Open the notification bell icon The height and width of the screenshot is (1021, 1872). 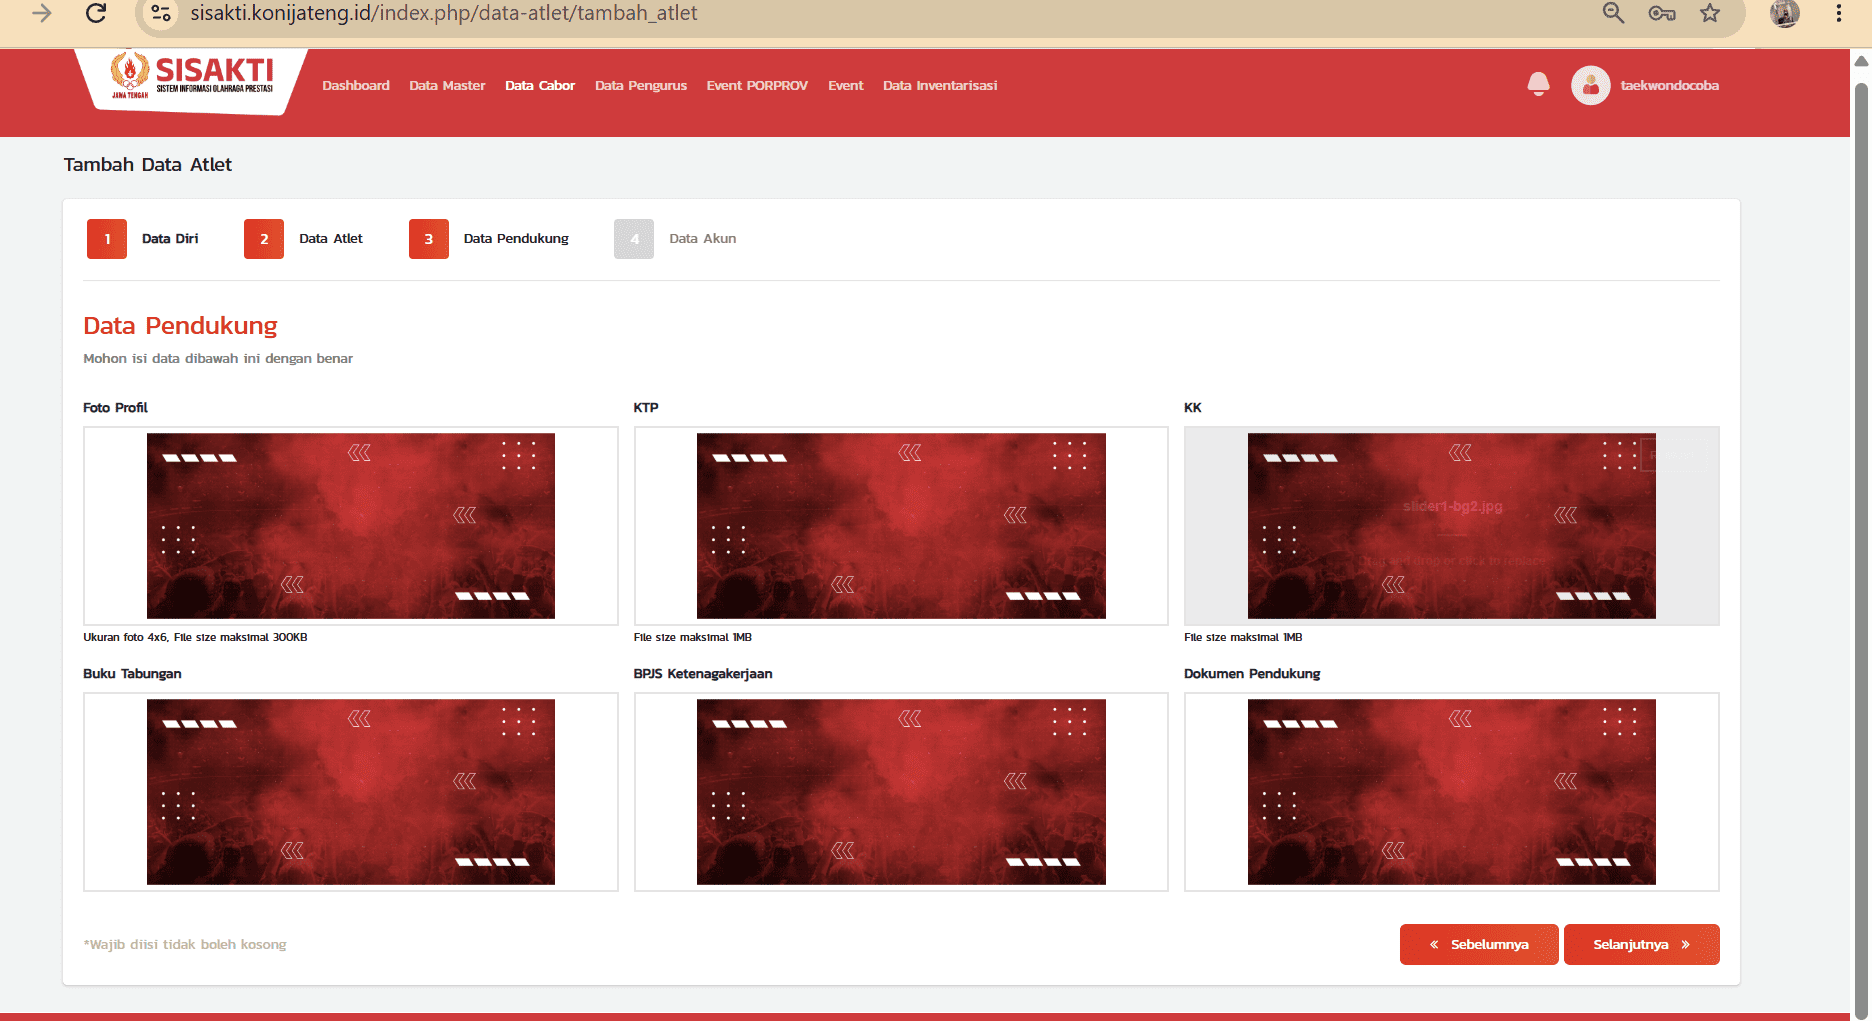coord(1538,85)
